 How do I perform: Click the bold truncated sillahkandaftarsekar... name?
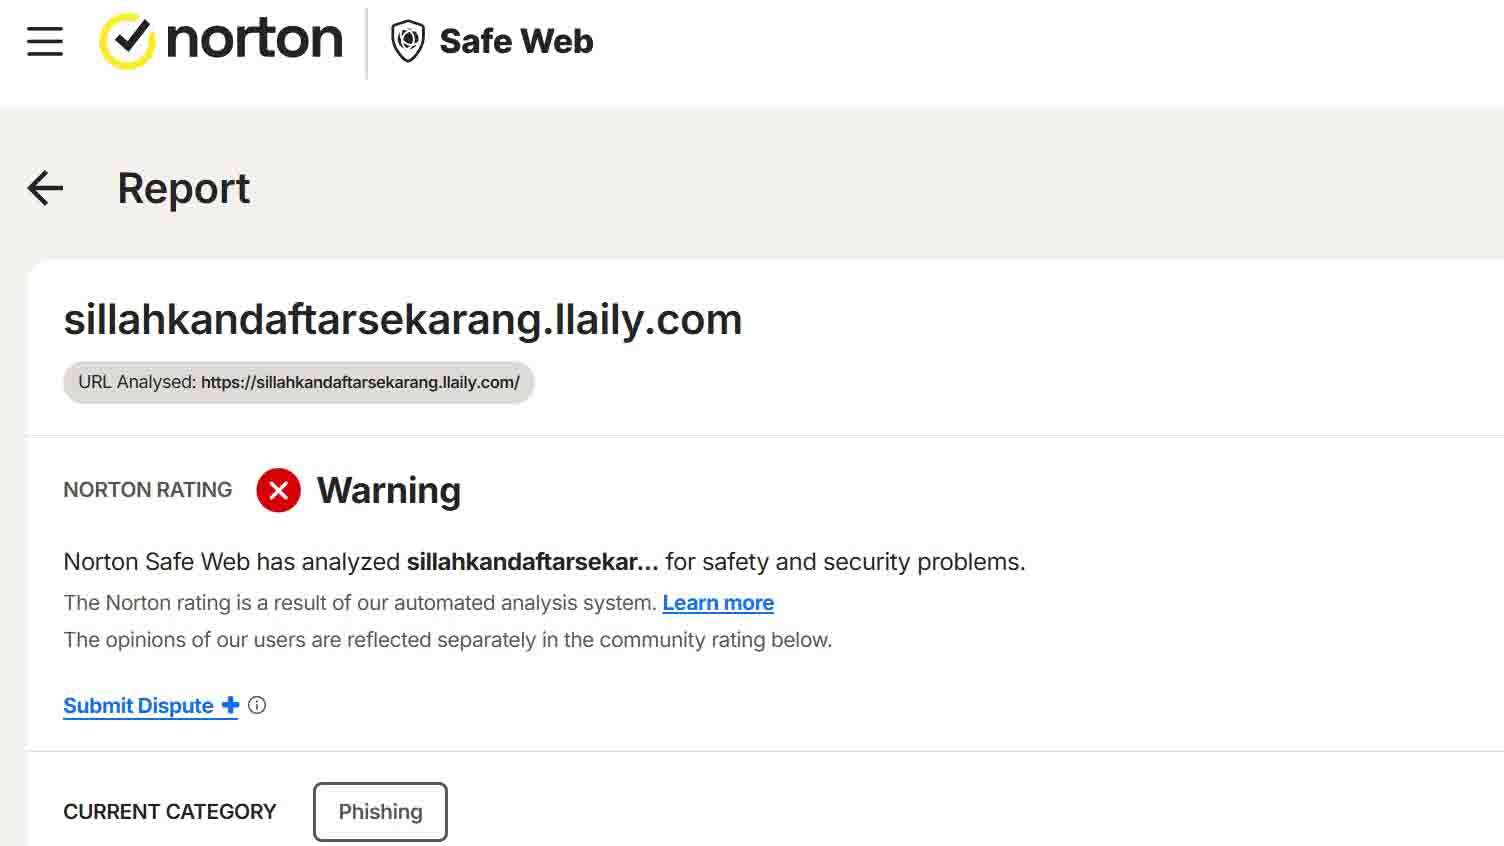[x=532, y=562]
